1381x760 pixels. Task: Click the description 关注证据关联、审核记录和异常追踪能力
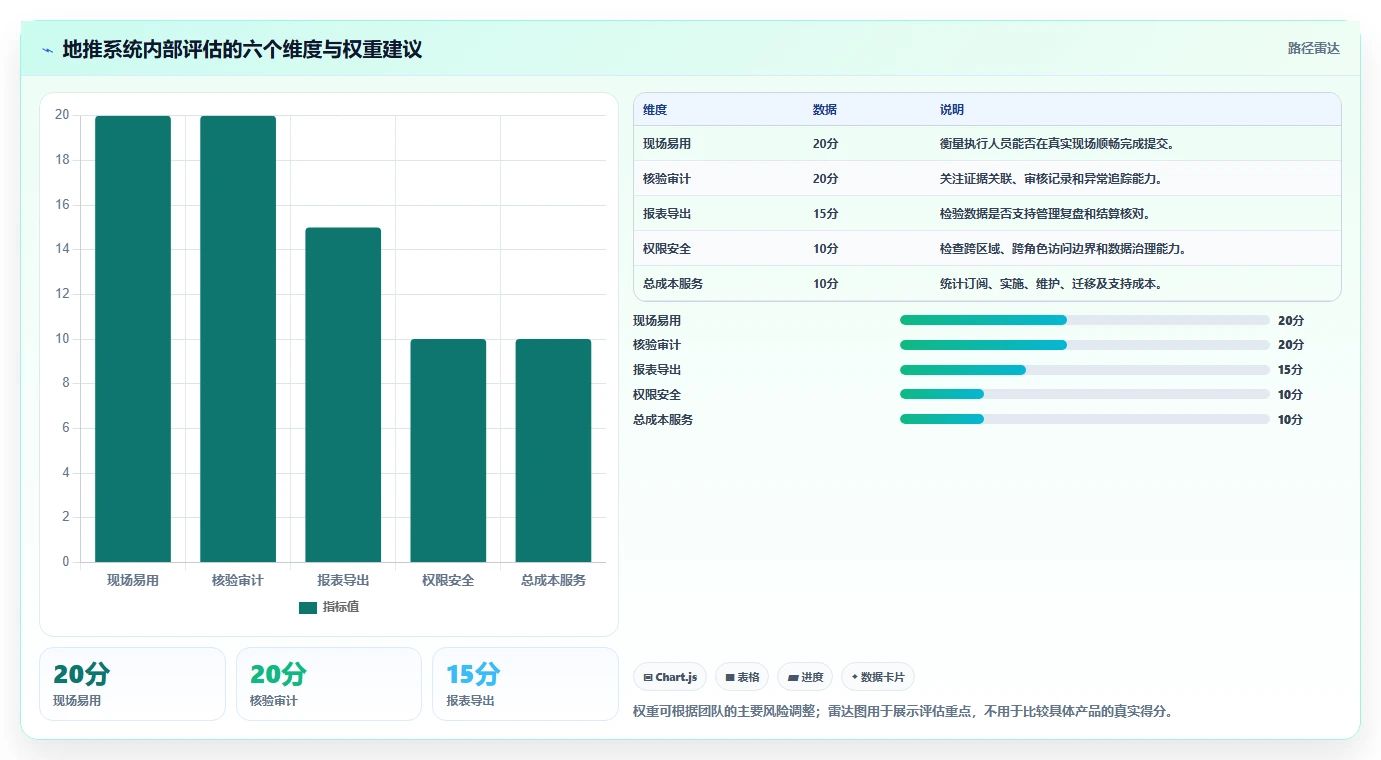(1051, 179)
